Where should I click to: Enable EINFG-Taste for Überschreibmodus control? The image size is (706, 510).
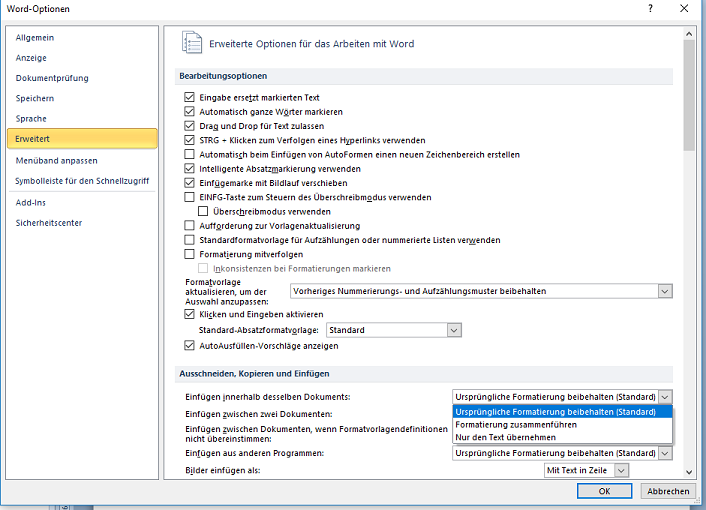pos(190,197)
